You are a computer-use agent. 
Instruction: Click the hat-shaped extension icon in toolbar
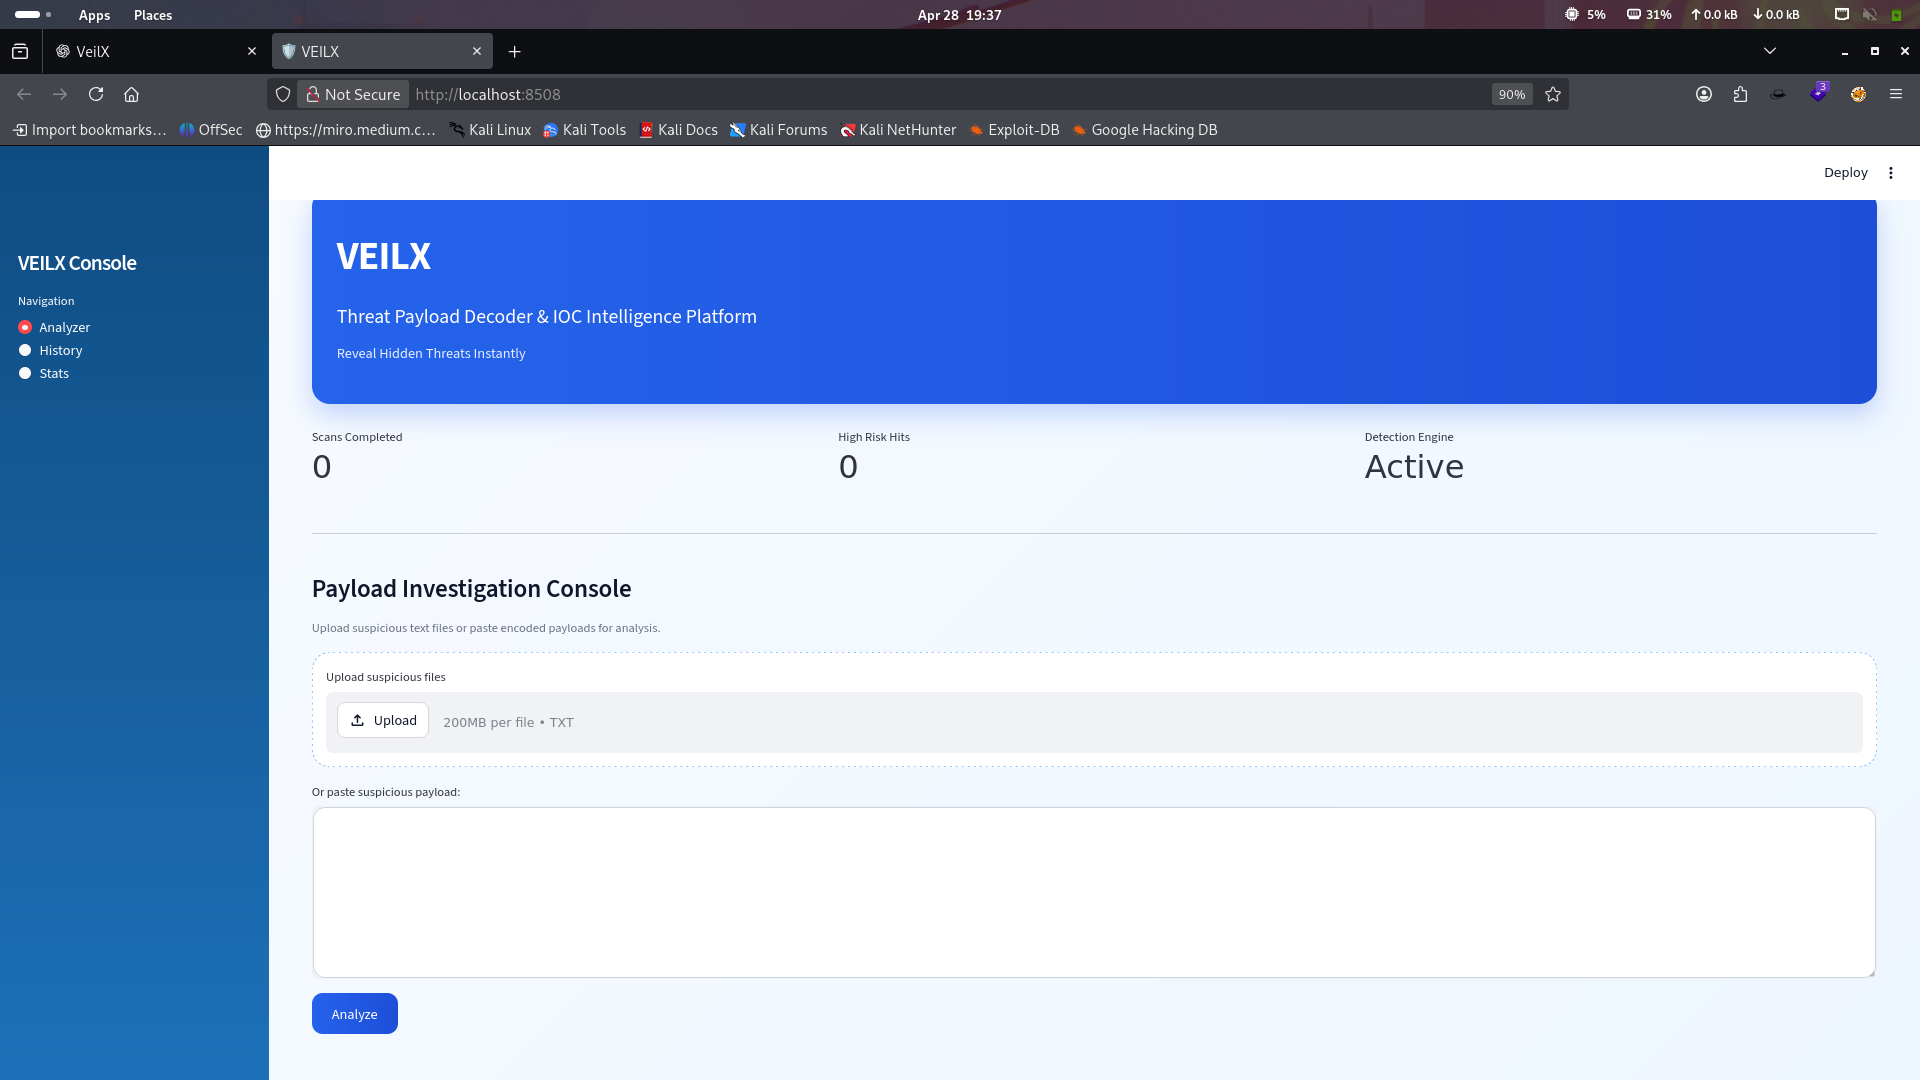point(1778,94)
